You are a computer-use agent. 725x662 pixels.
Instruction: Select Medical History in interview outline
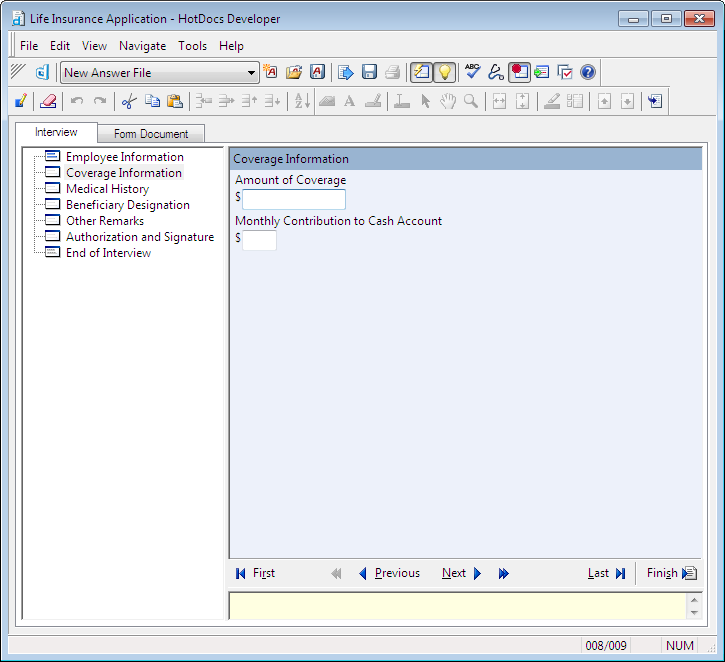(x=107, y=189)
